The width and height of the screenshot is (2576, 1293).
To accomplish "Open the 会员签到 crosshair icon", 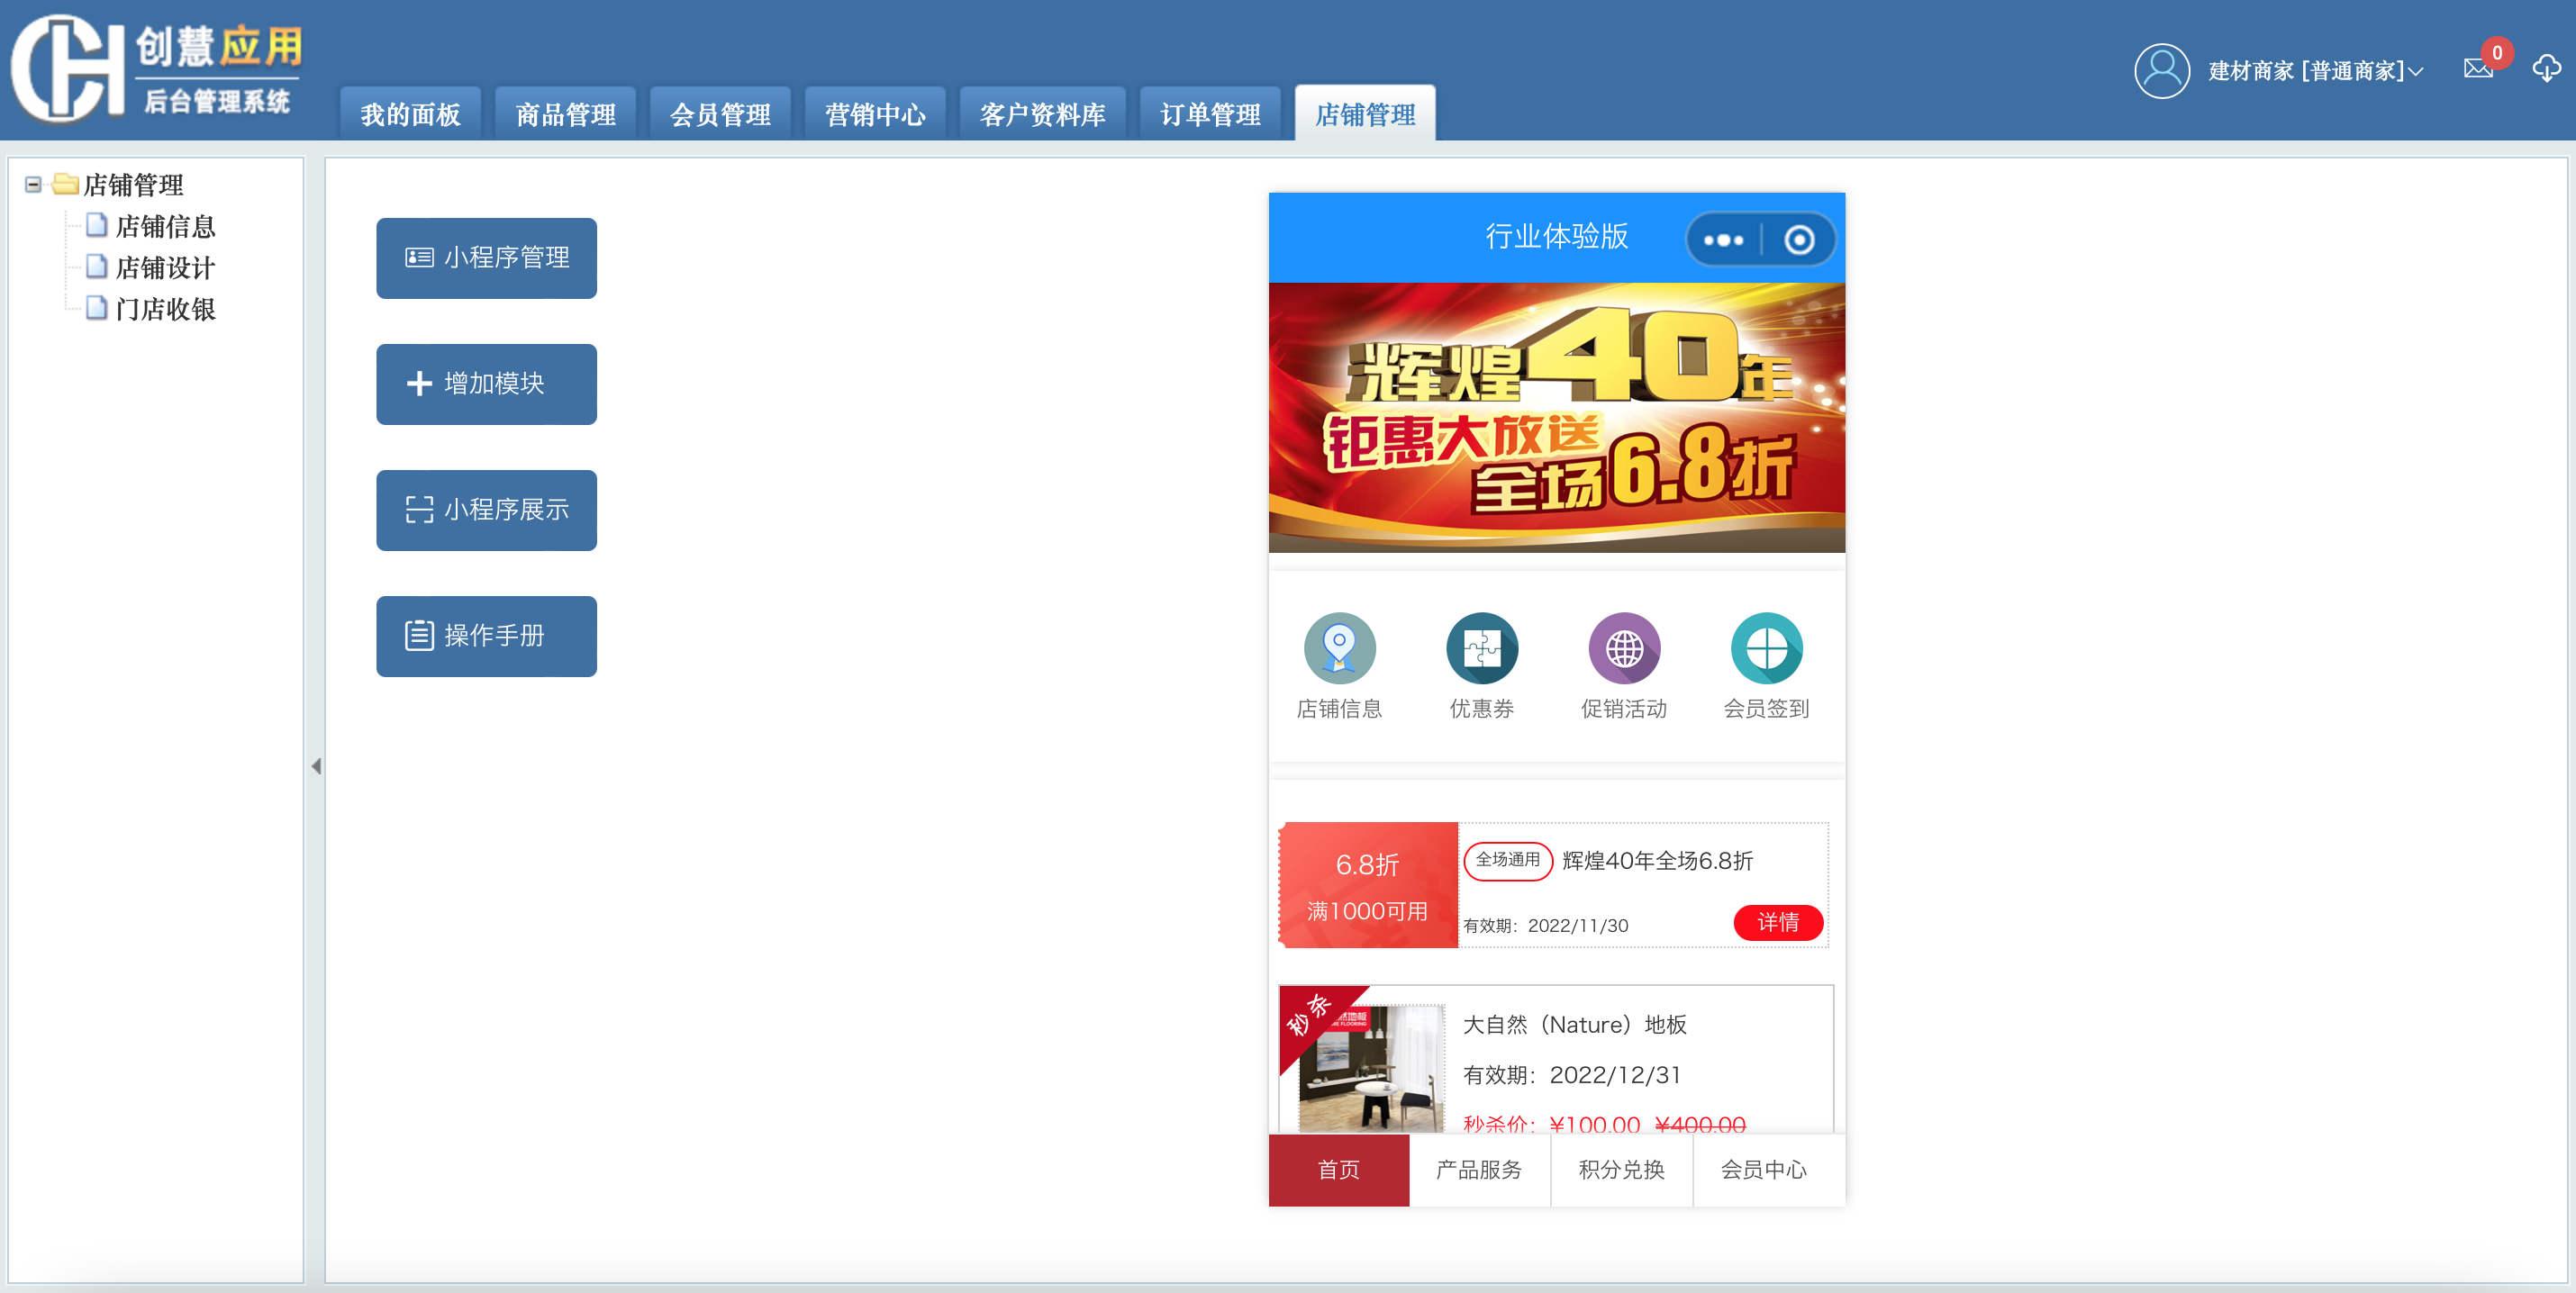I will click(x=1766, y=648).
